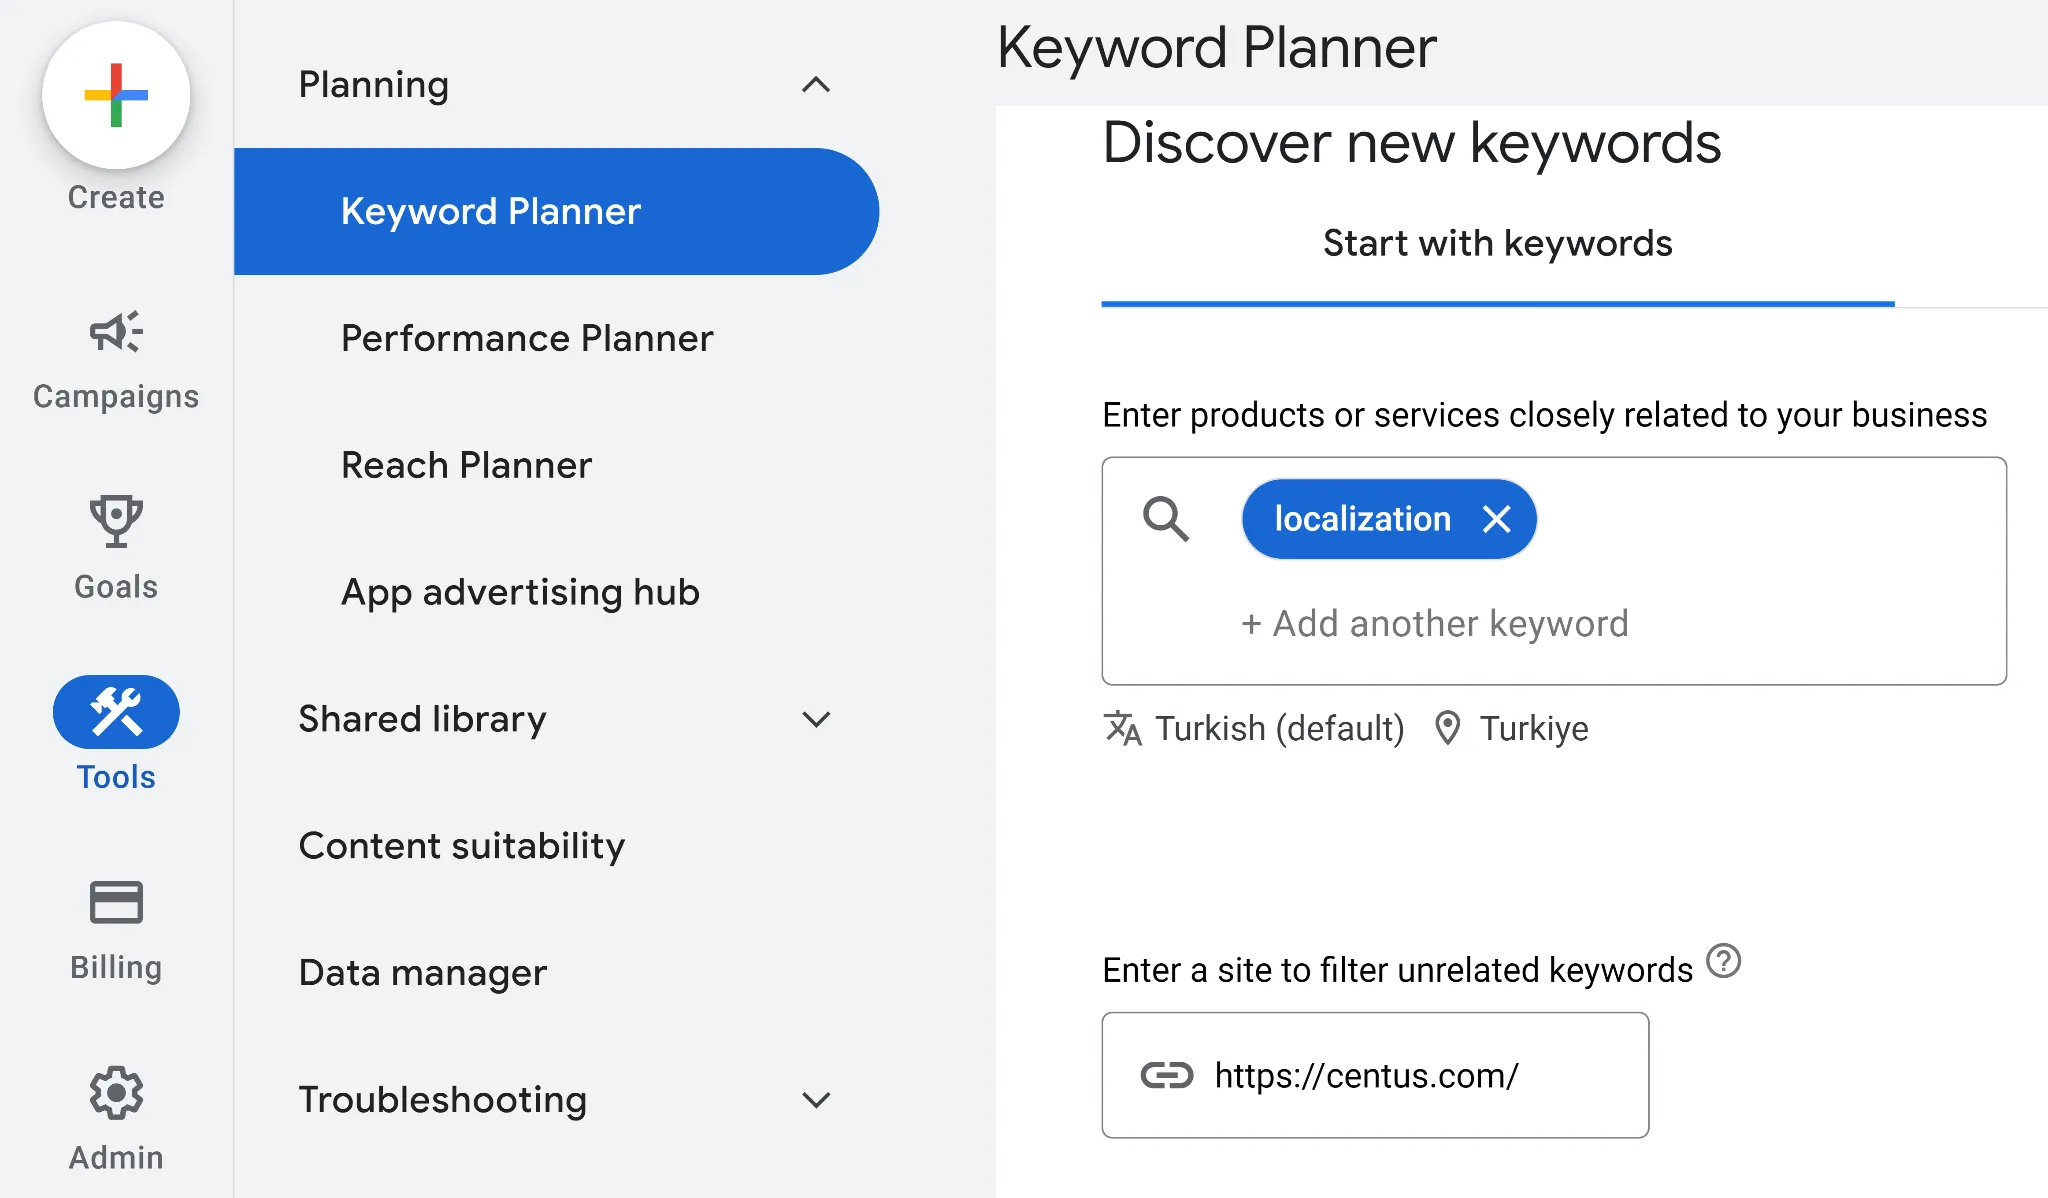Viewport: 2048px width, 1198px height.
Task: Remove the localization keyword chip
Action: 1497,518
